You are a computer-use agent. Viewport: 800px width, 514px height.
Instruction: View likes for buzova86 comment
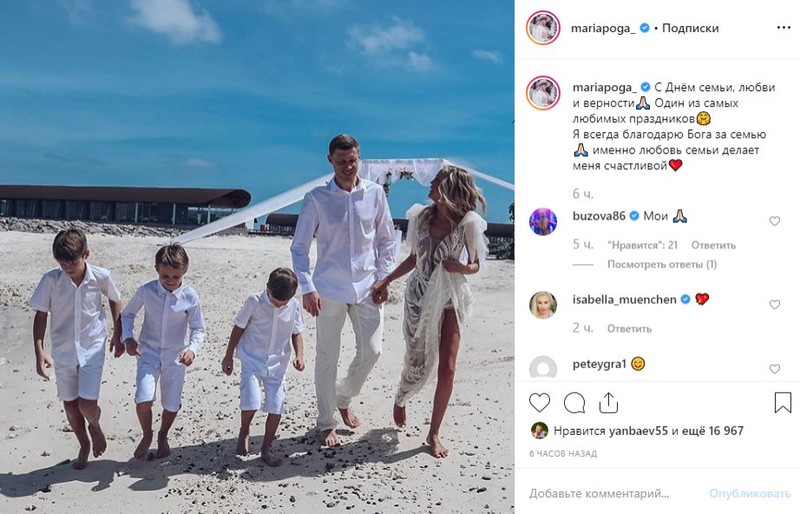point(642,246)
